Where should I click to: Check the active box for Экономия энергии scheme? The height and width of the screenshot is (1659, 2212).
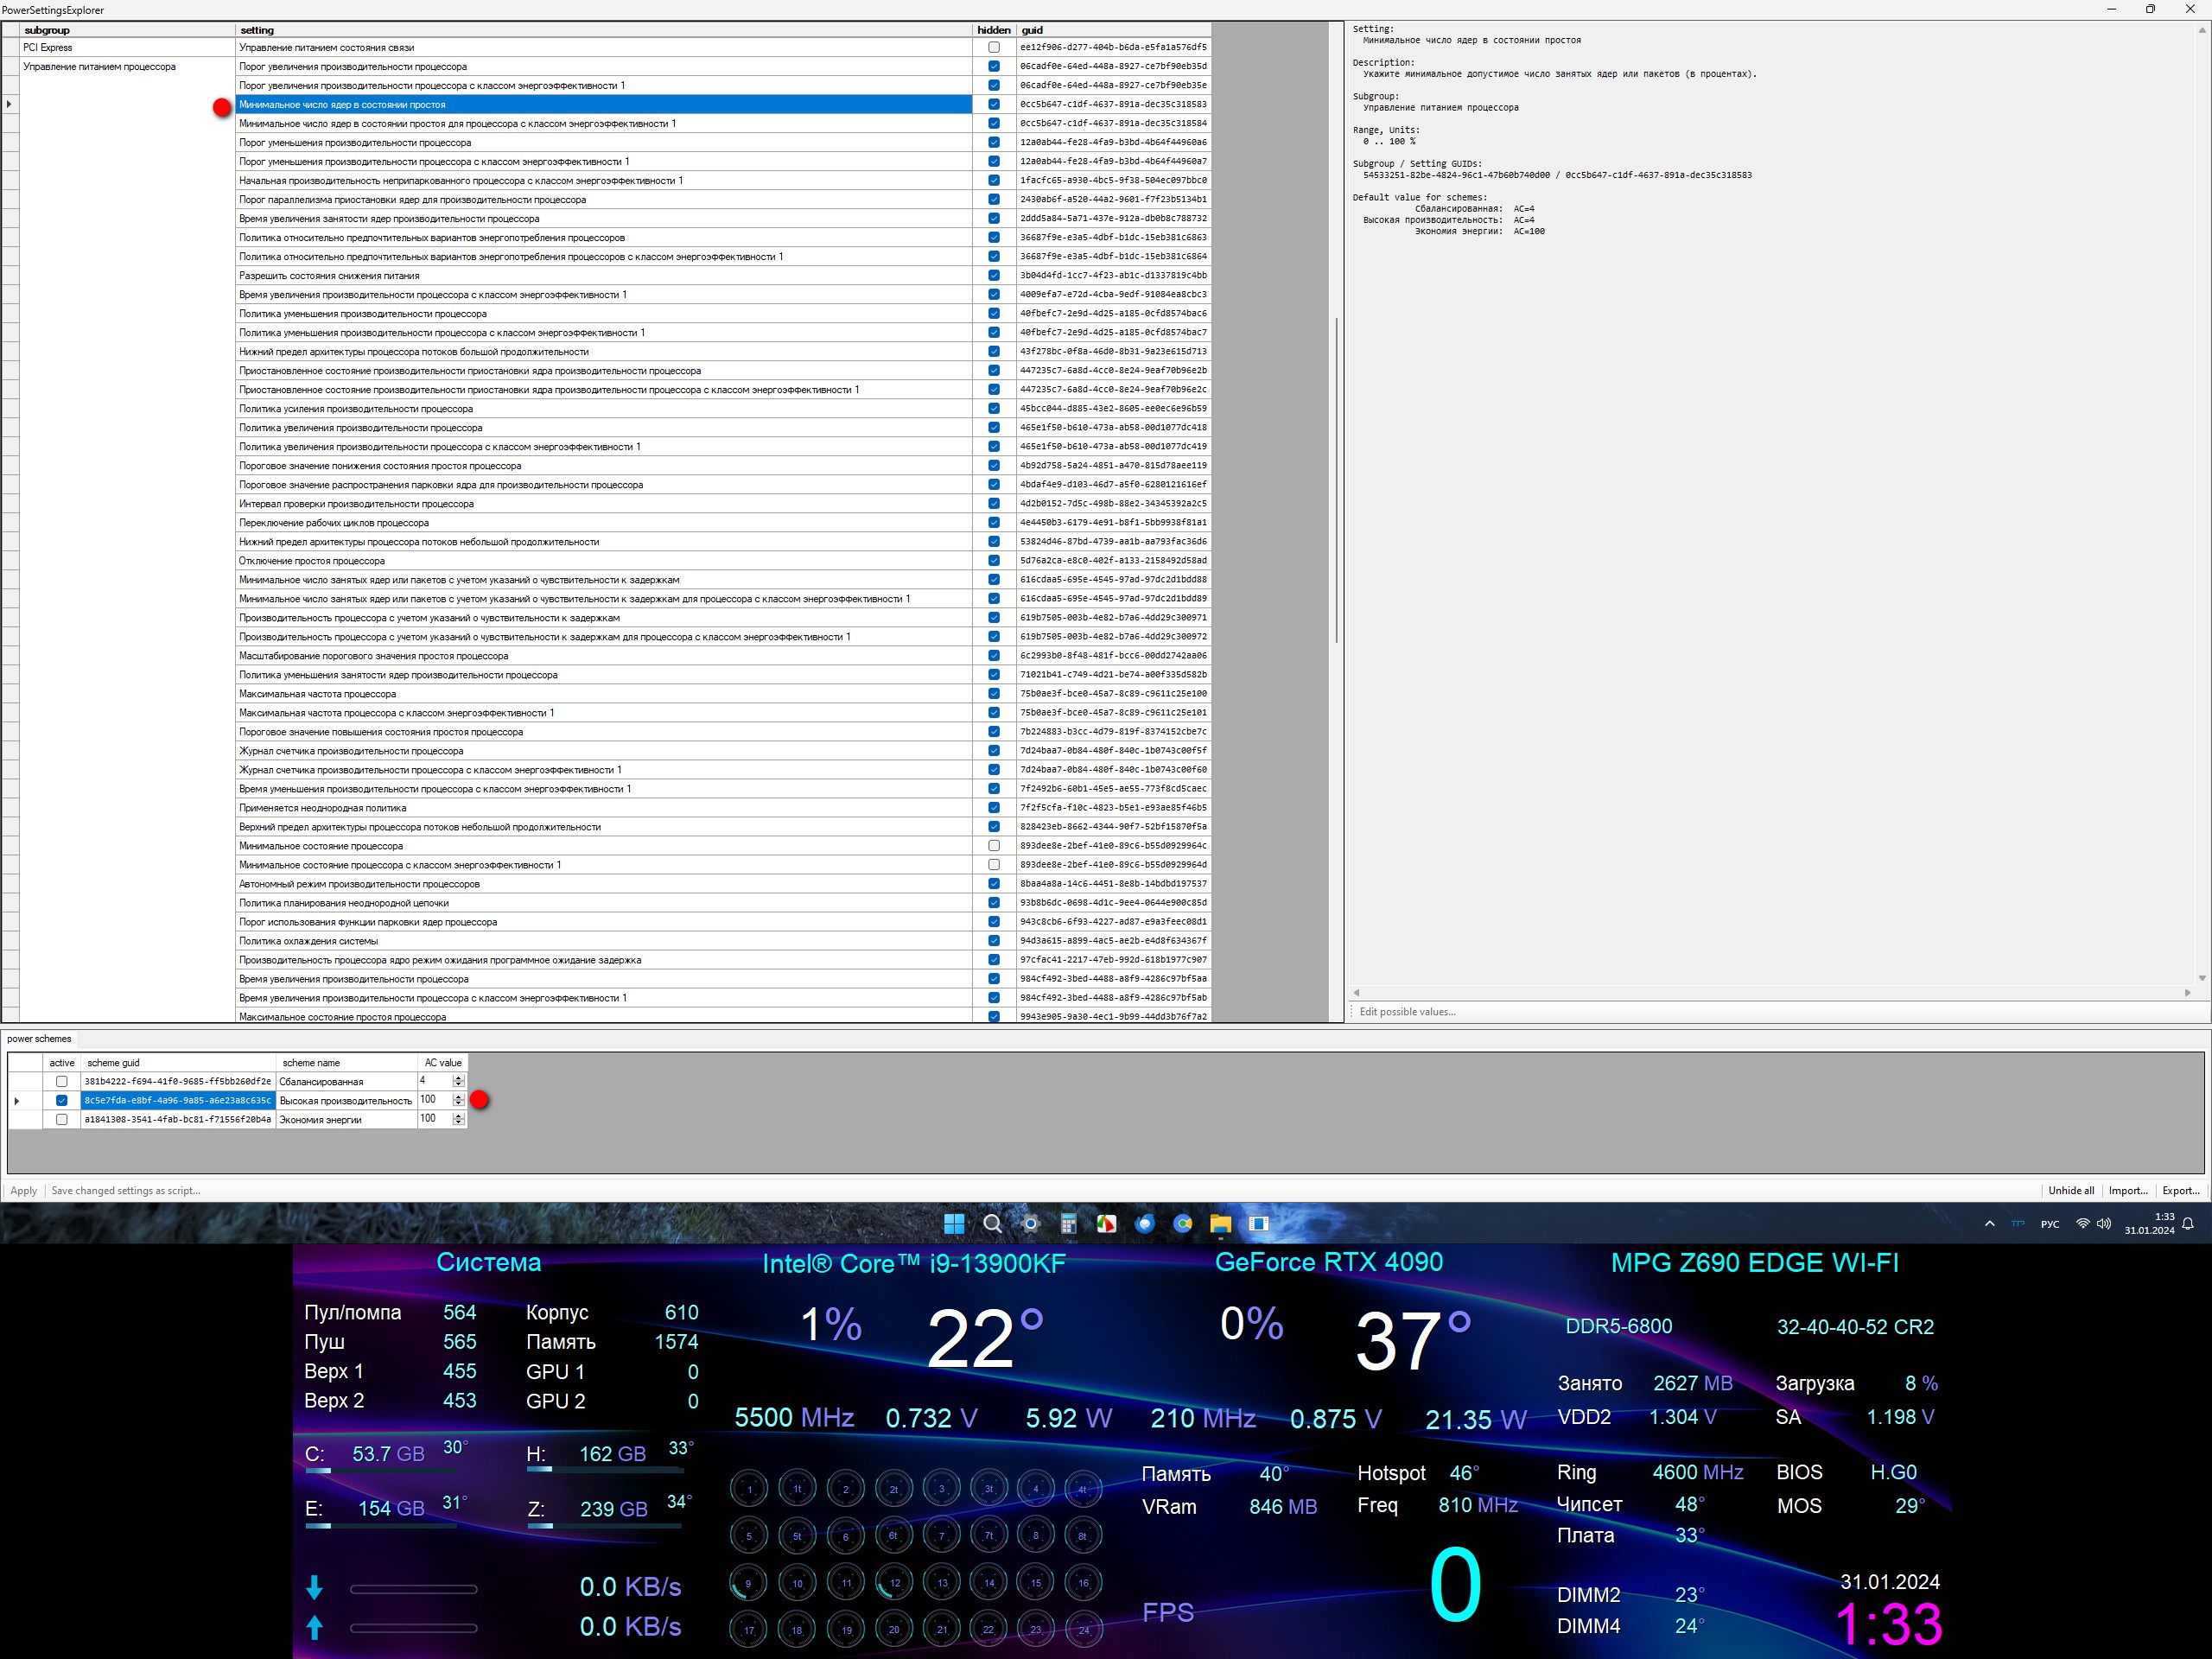point(62,1119)
